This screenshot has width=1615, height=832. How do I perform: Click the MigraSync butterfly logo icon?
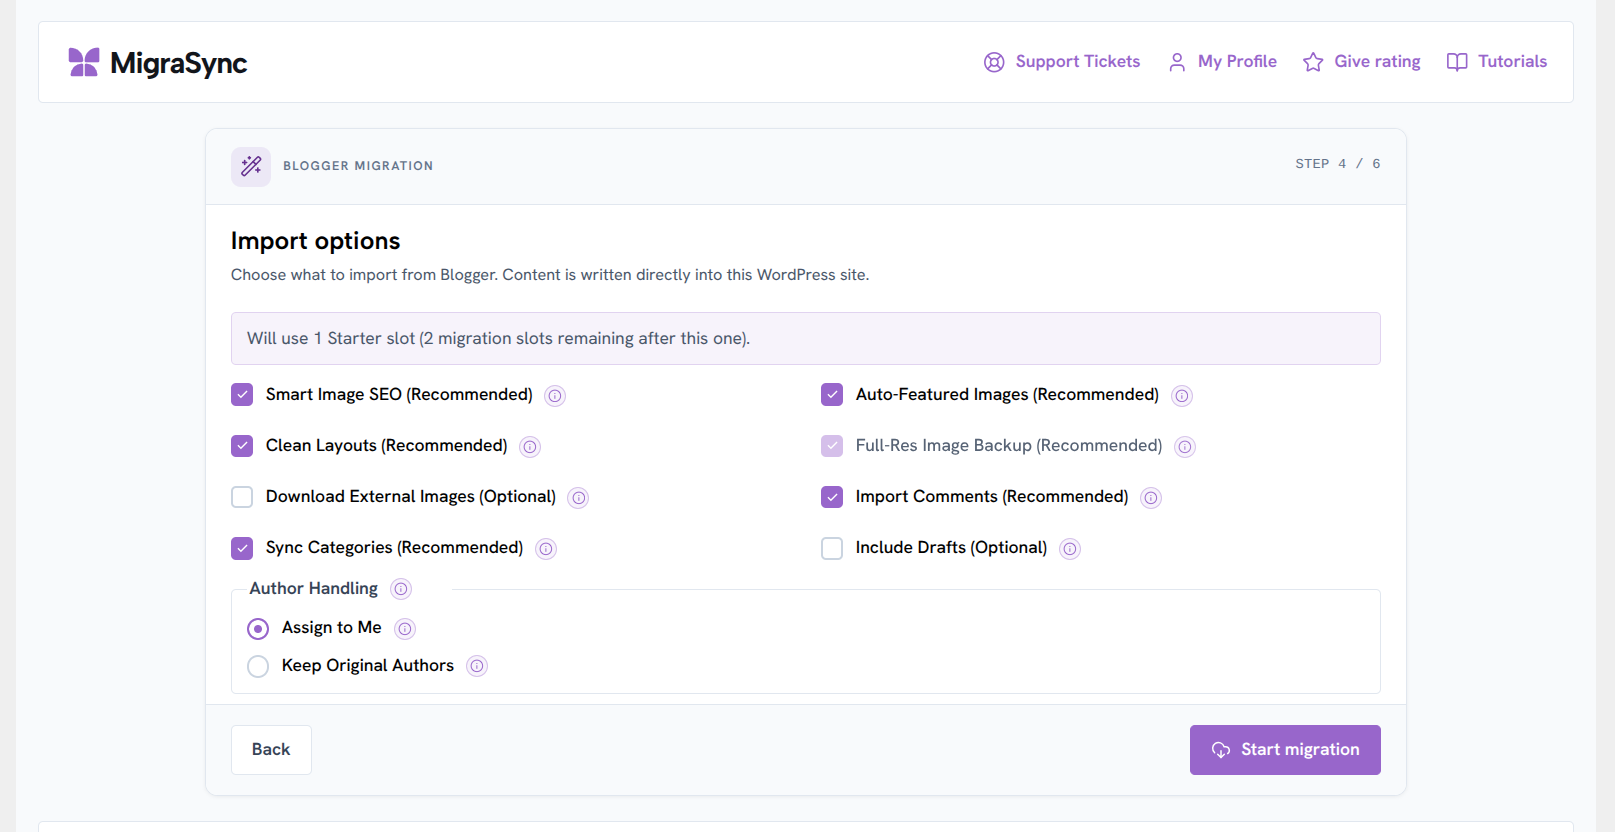pyautogui.click(x=84, y=62)
